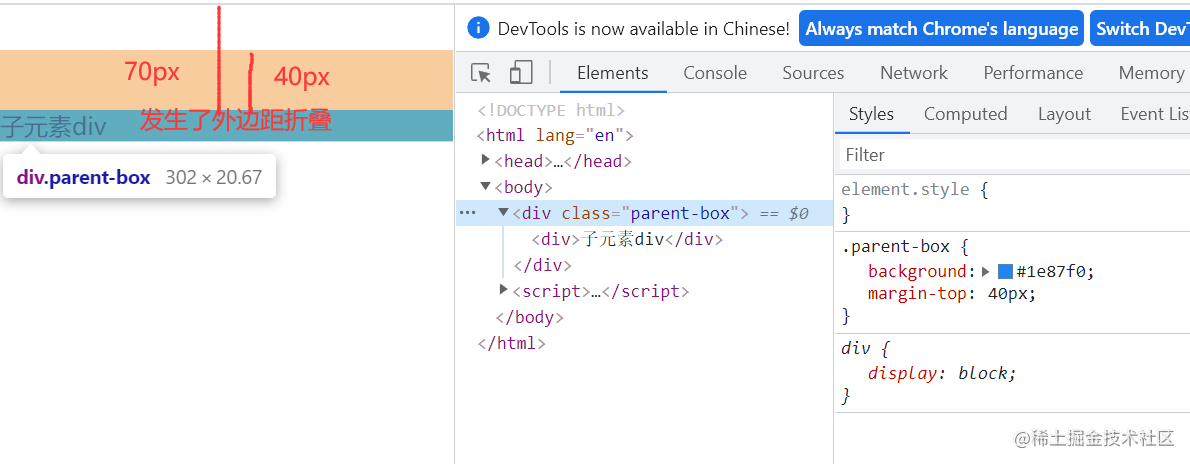Screen dimensions: 1190x464
Task: Click the 子元素div text in page
Action: click(54, 127)
